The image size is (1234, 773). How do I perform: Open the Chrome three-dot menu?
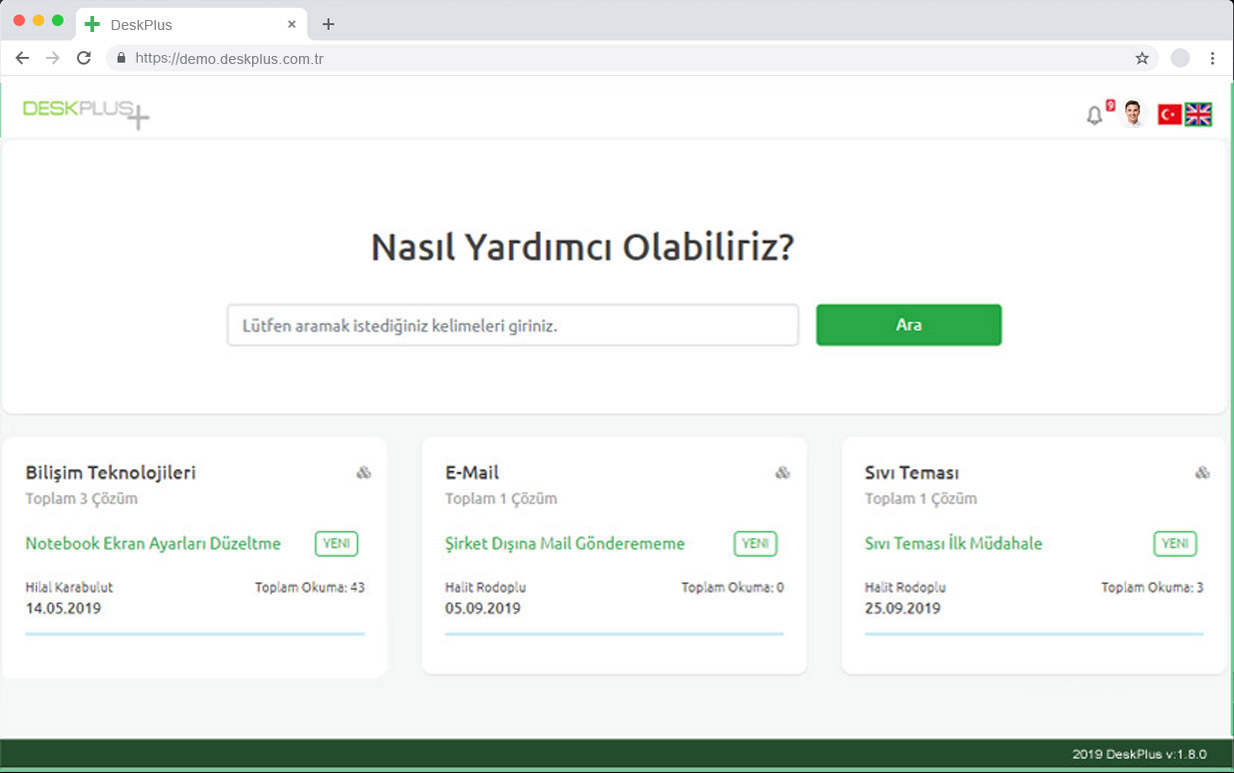coord(1213,58)
